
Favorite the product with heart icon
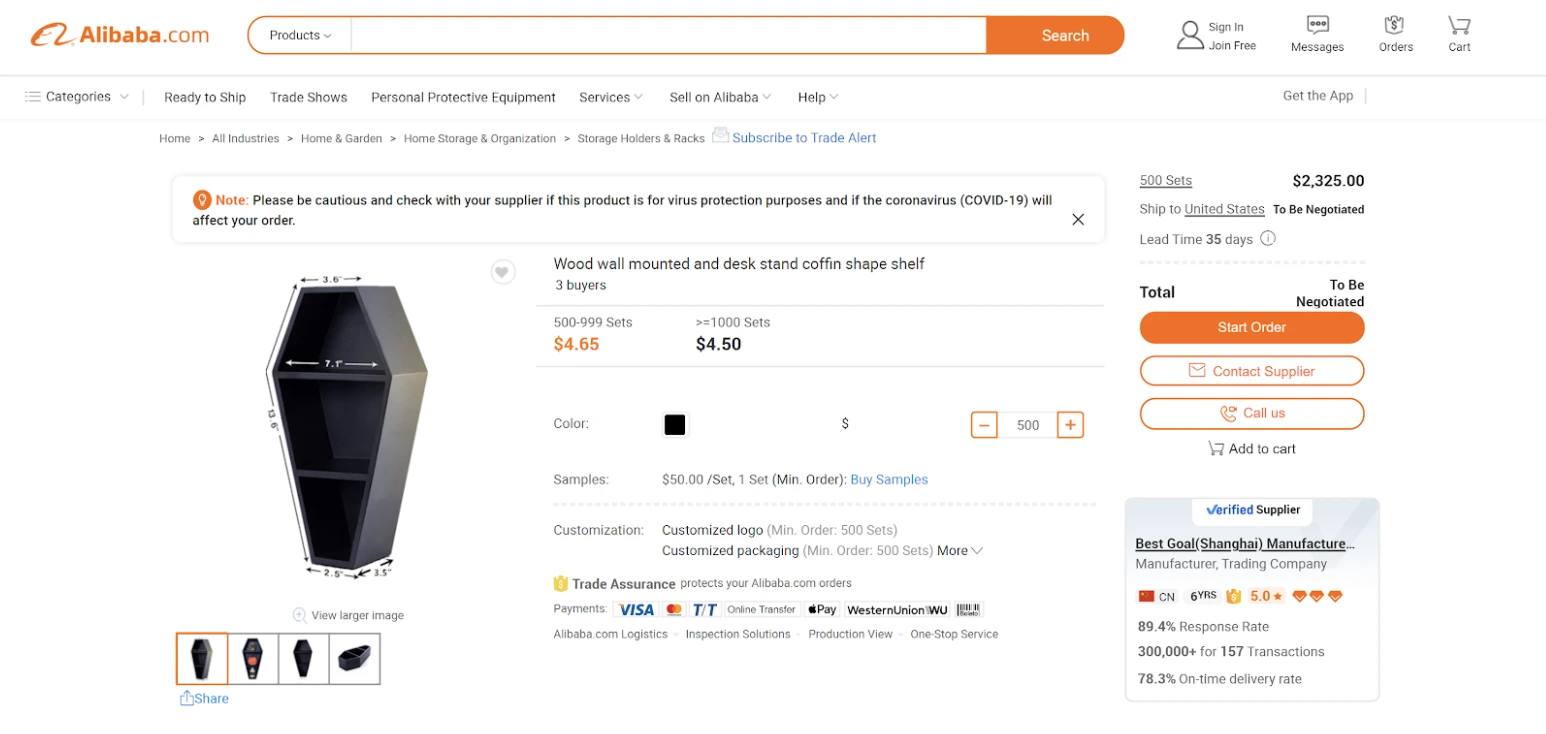503,271
